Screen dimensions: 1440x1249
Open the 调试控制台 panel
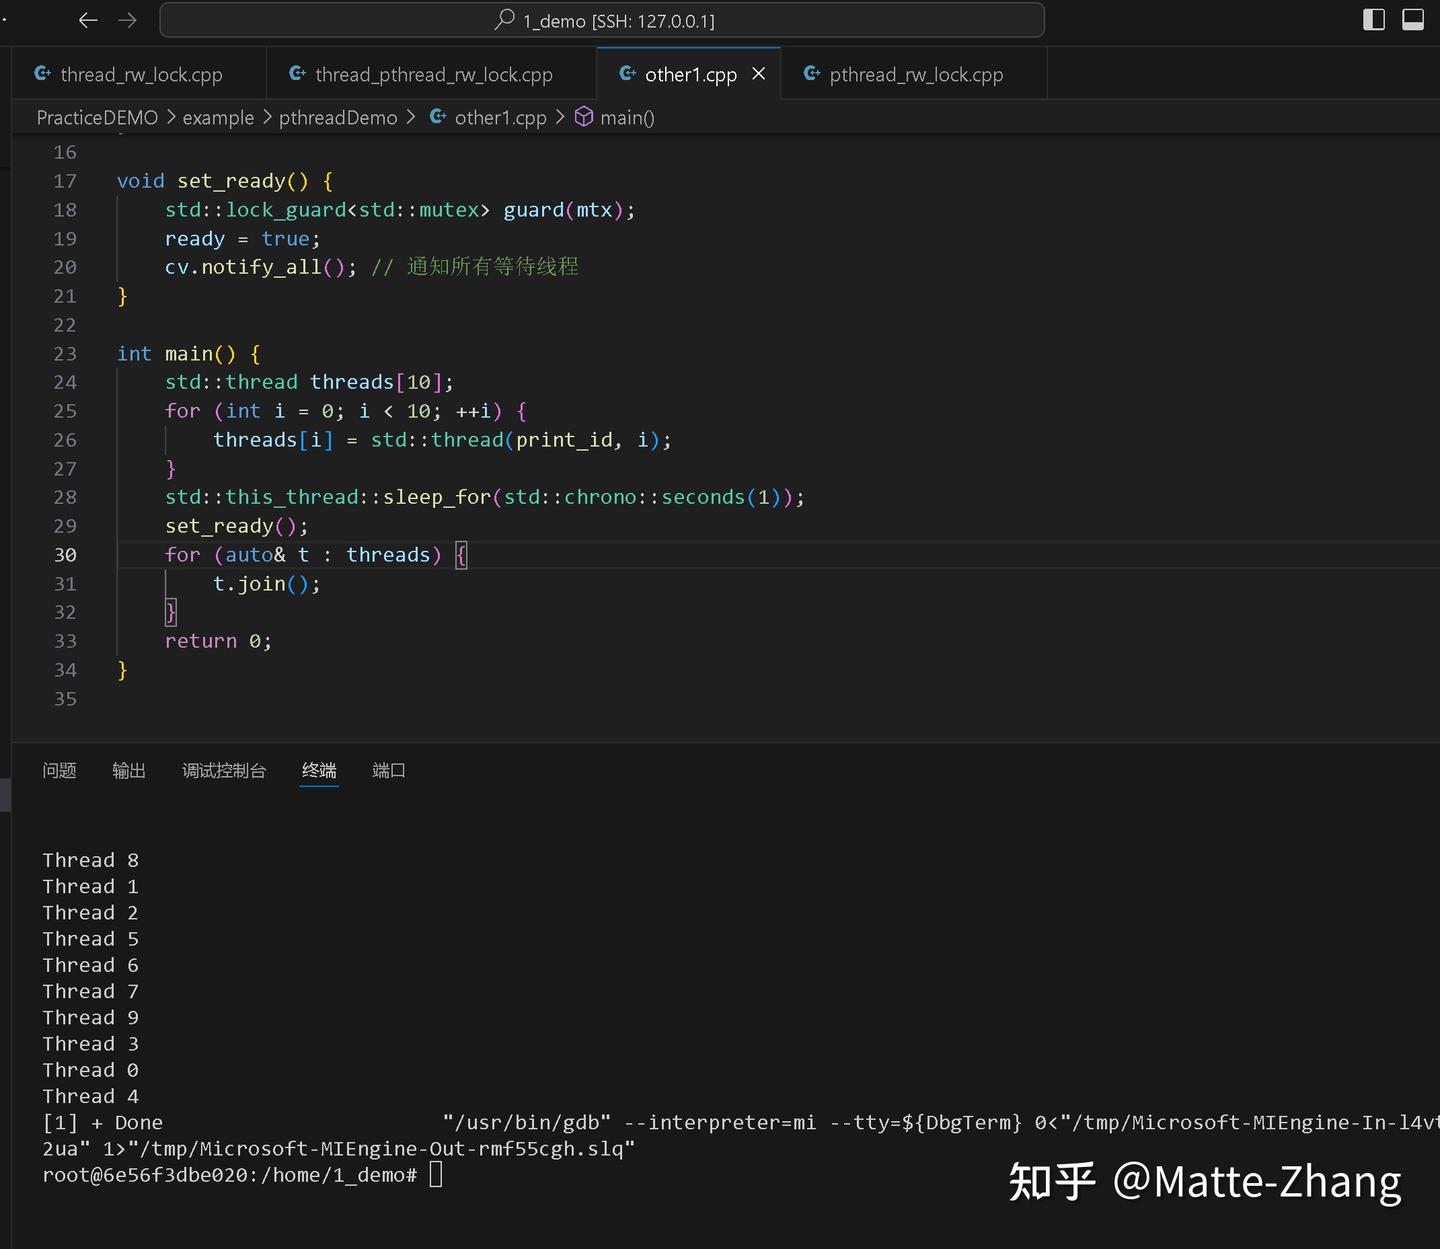pyautogui.click(x=223, y=770)
